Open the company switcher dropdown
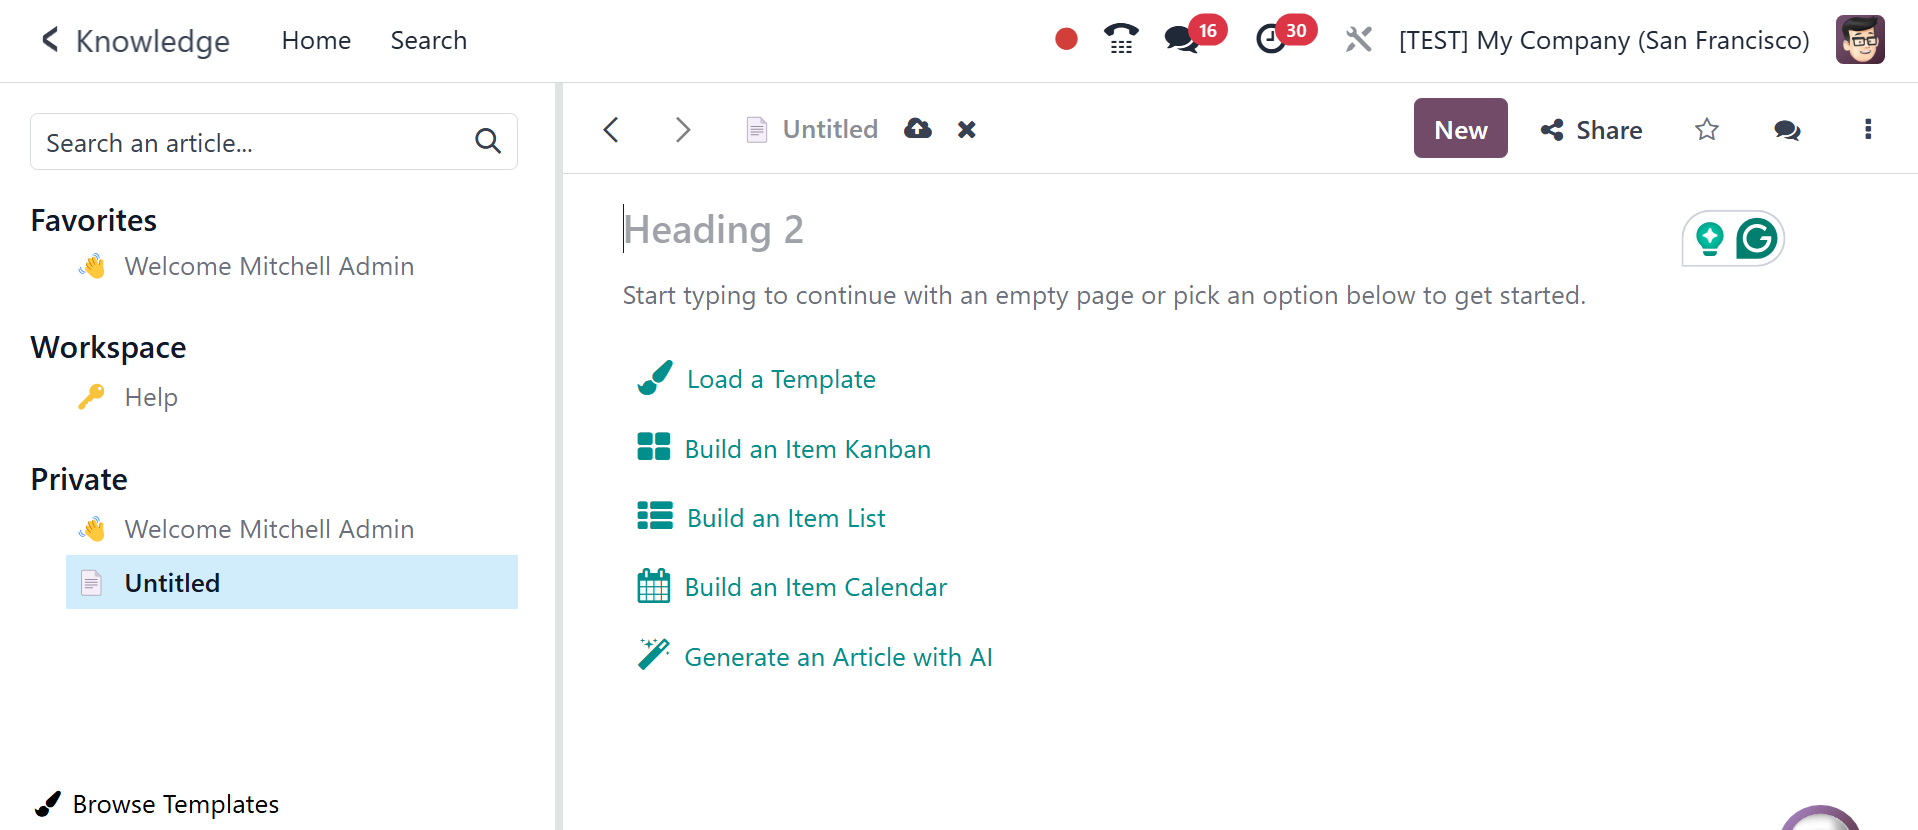The height and width of the screenshot is (830, 1918). tap(1603, 40)
